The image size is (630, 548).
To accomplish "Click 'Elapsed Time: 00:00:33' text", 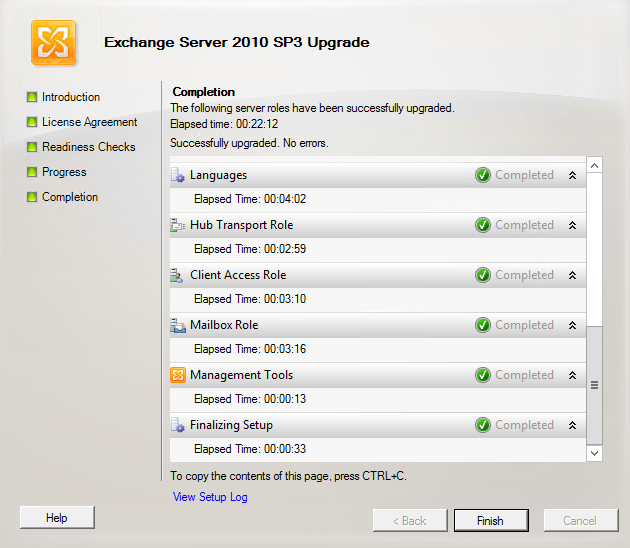I will coord(250,449).
